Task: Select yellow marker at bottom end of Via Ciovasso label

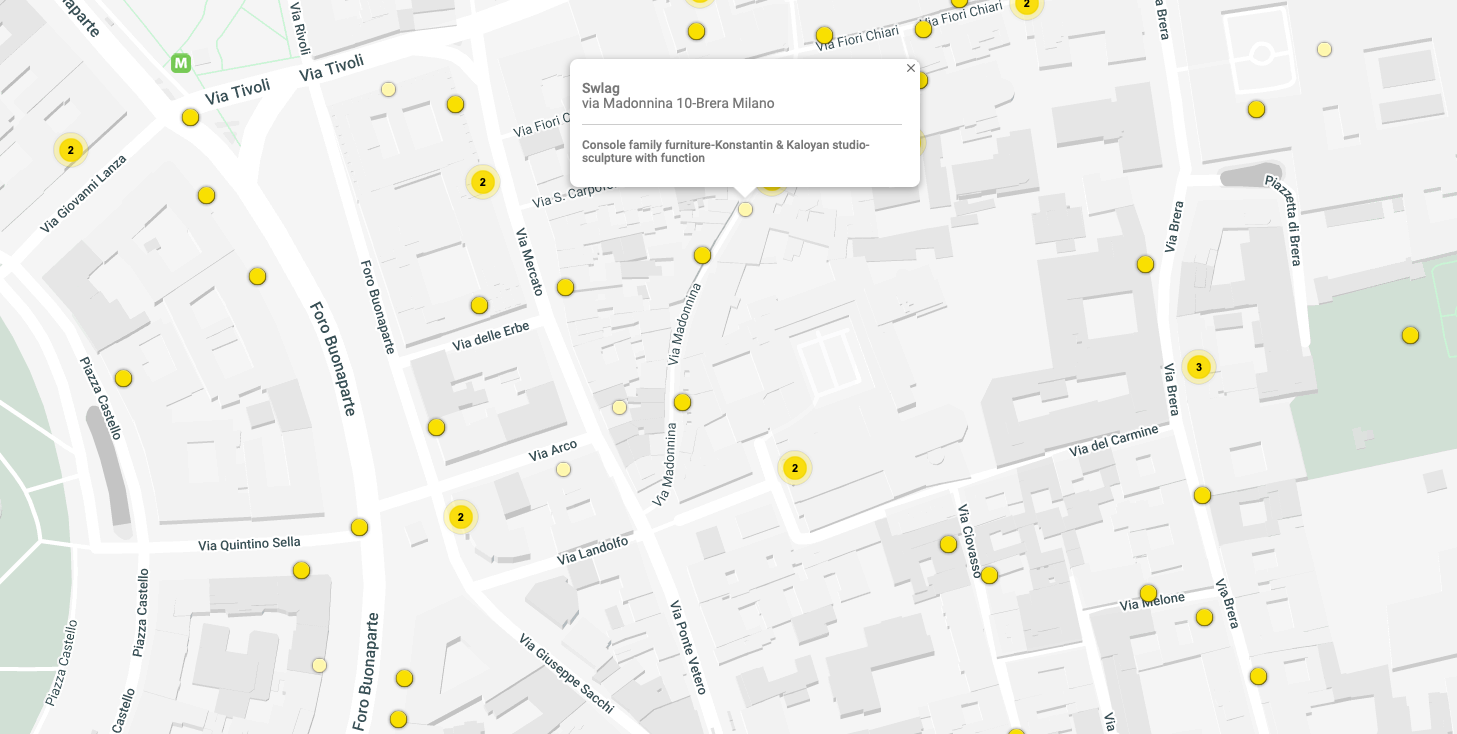Action: tap(989, 575)
